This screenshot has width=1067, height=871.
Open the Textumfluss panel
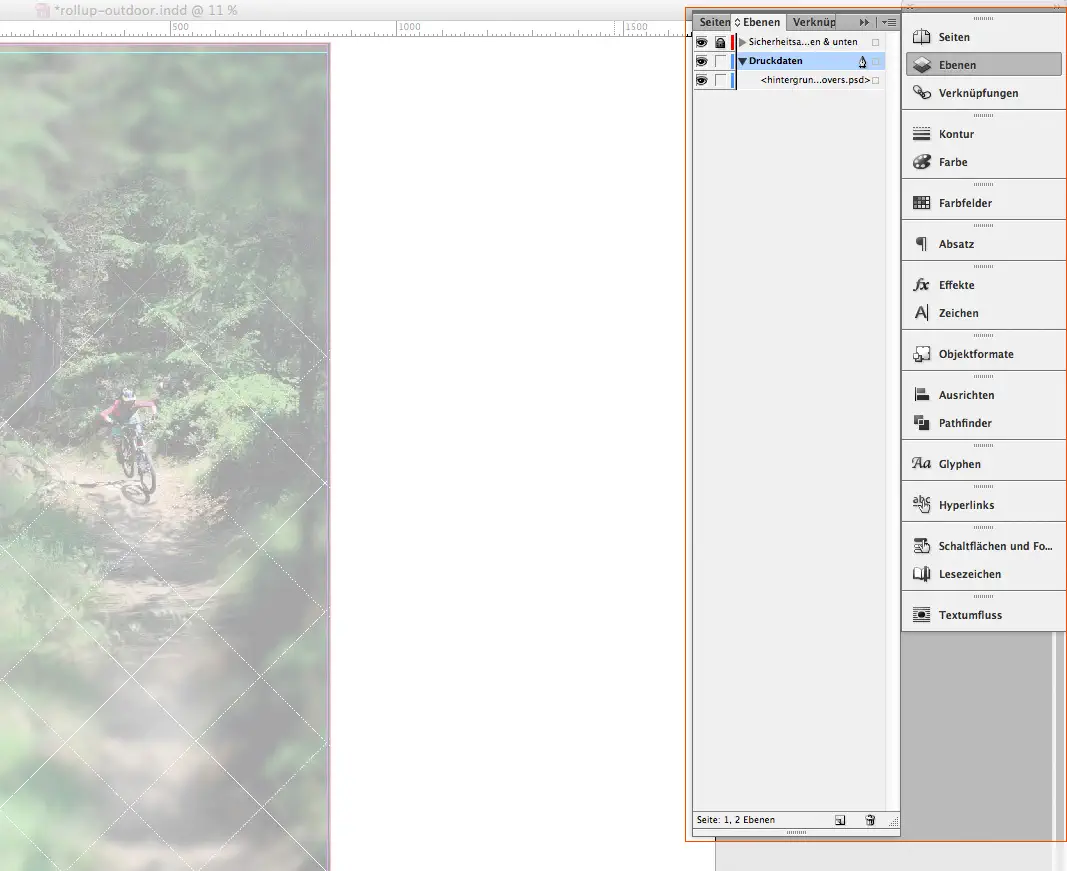(x=969, y=615)
